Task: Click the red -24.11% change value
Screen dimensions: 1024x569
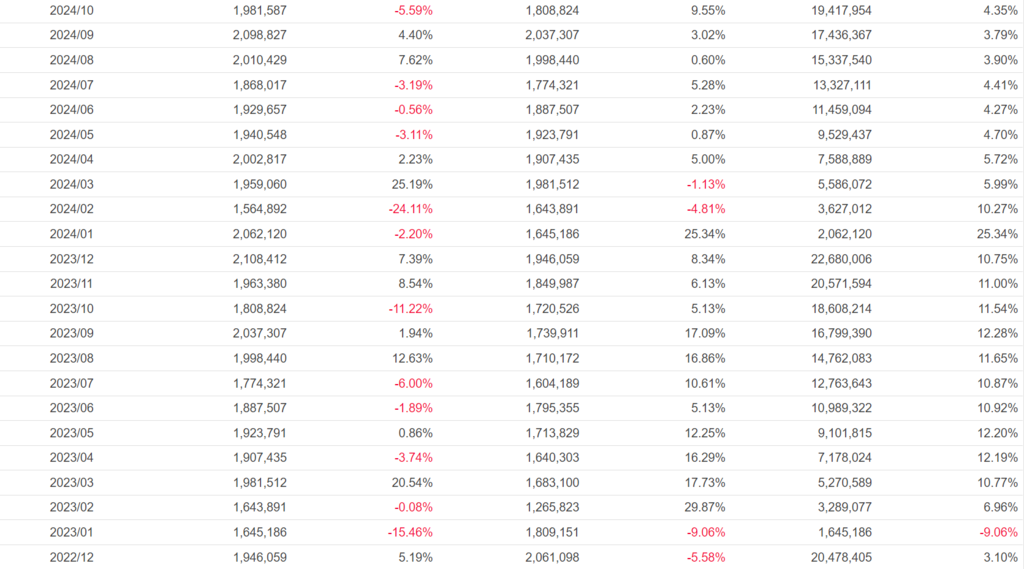Action: (x=410, y=209)
